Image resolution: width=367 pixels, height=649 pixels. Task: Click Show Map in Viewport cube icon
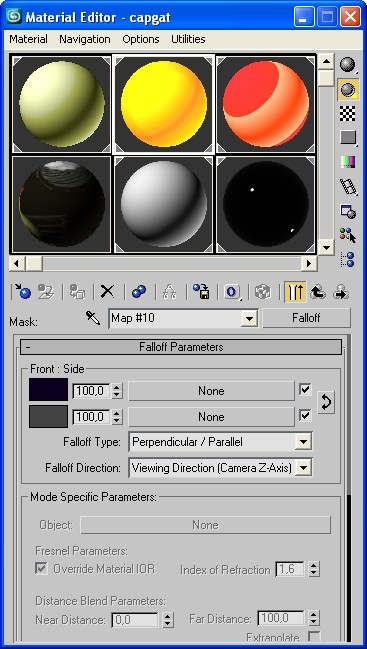tap(263, 291)
